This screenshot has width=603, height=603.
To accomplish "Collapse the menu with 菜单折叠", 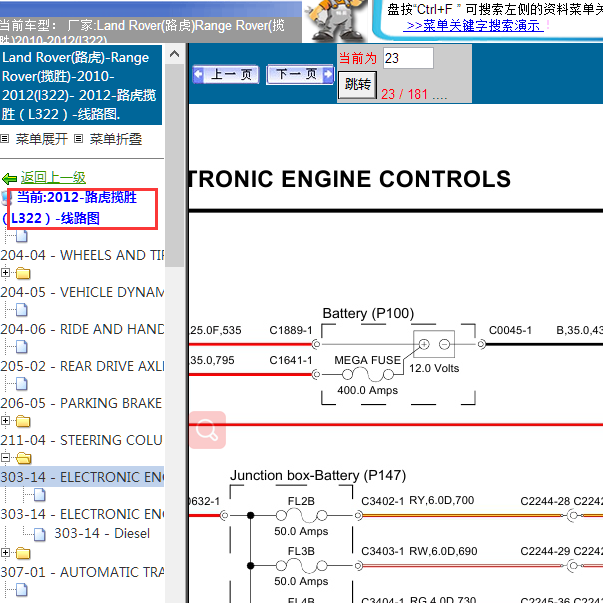I will point(115,139).
